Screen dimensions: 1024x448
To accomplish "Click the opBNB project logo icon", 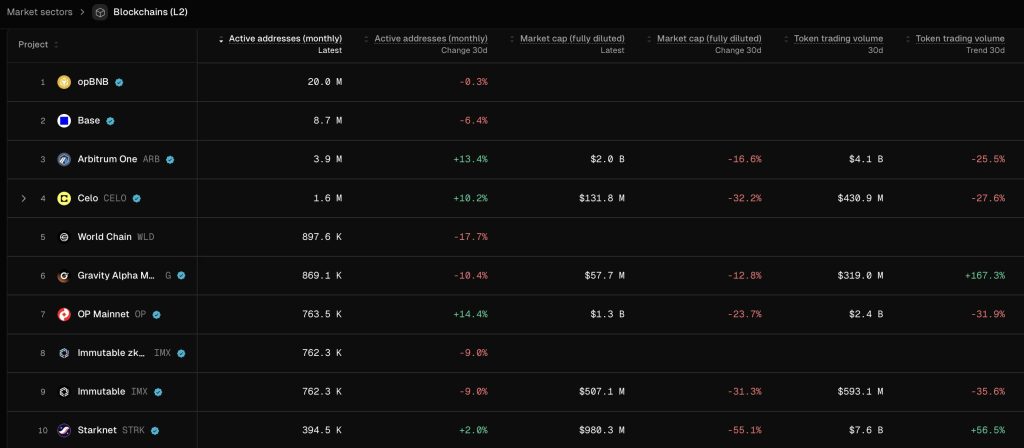I will pyautogui.click(x=64, y=82).
